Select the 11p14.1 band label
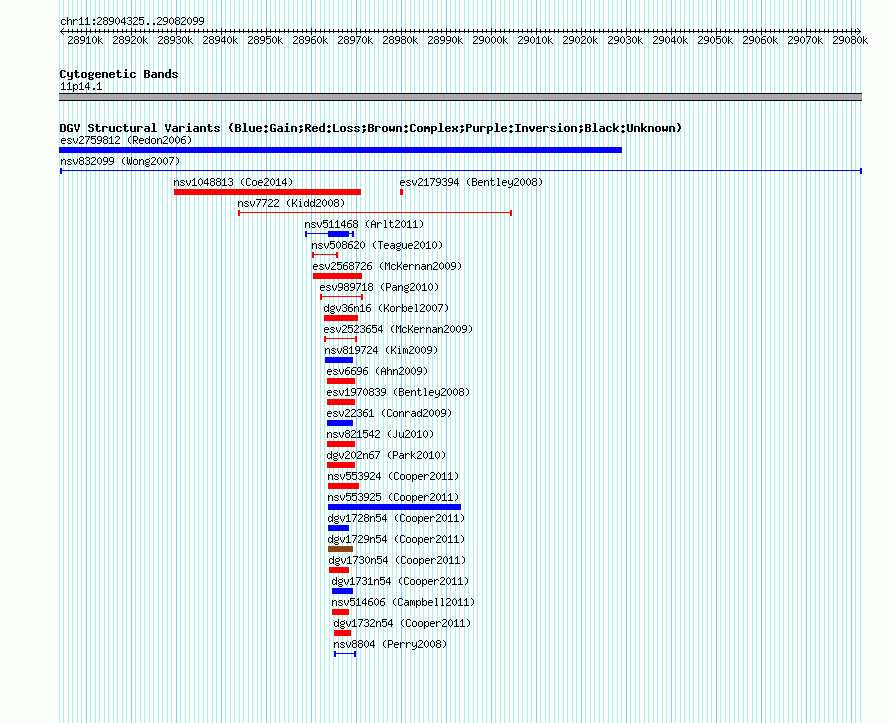 click(x=81, y=86)
